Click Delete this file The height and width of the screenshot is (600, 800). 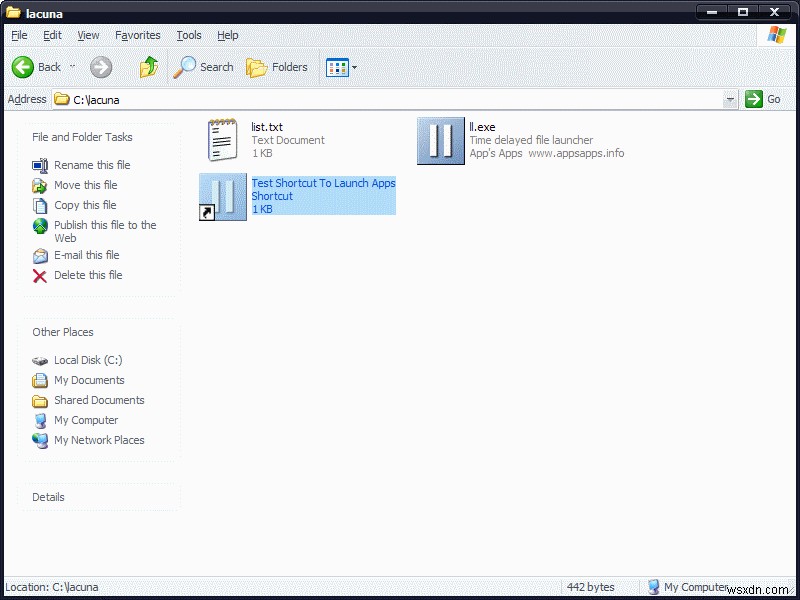(x=88, y=275)
